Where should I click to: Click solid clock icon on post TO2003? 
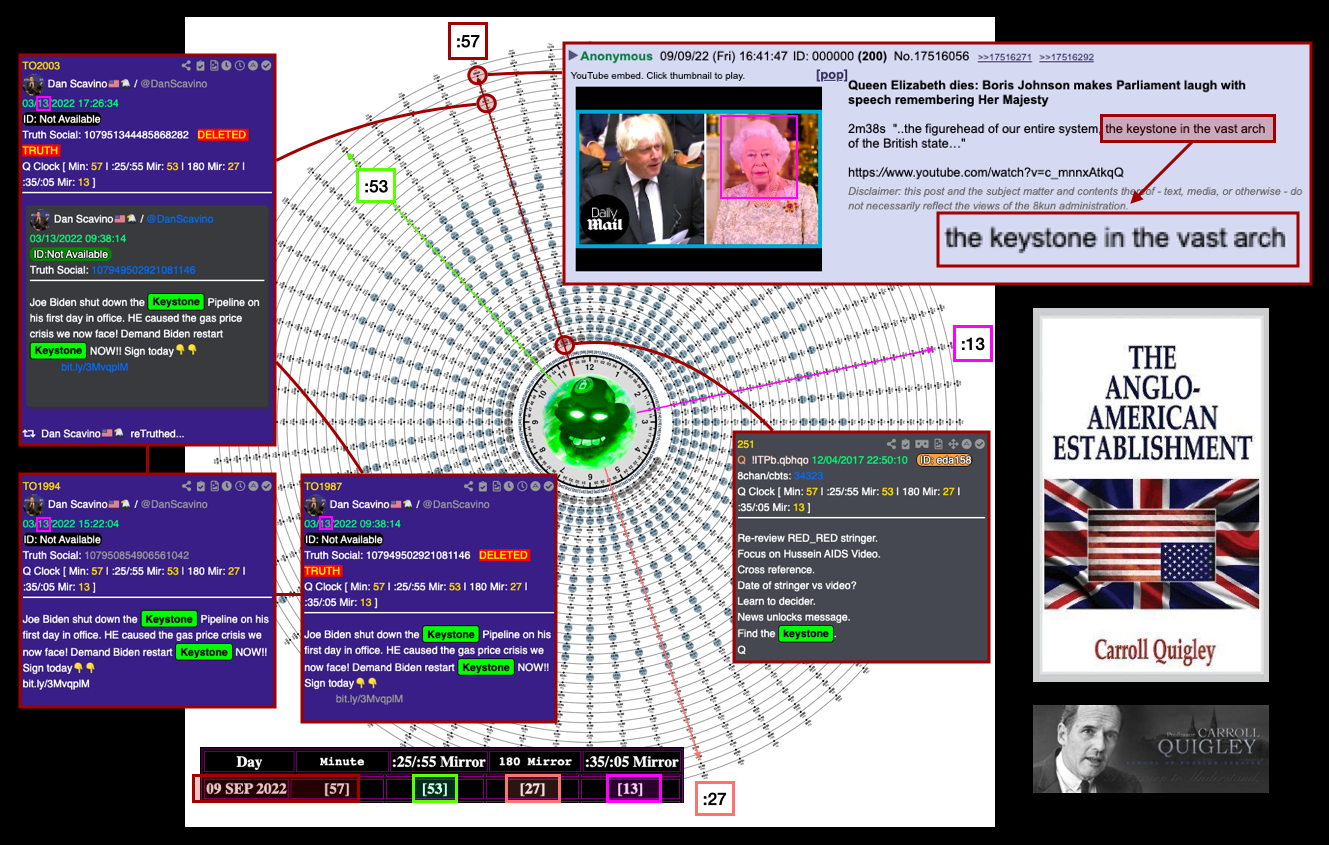pos(226,65)
